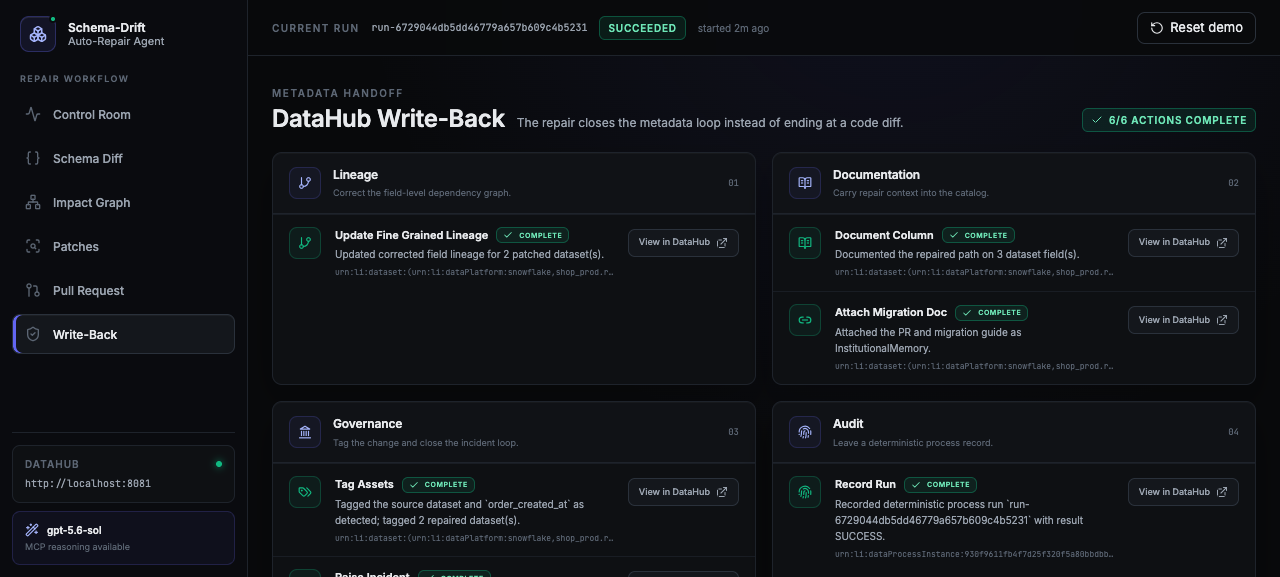Click the Schema Diff braces icon
The image size is (1280, 577).
click(x=33, y=159)
